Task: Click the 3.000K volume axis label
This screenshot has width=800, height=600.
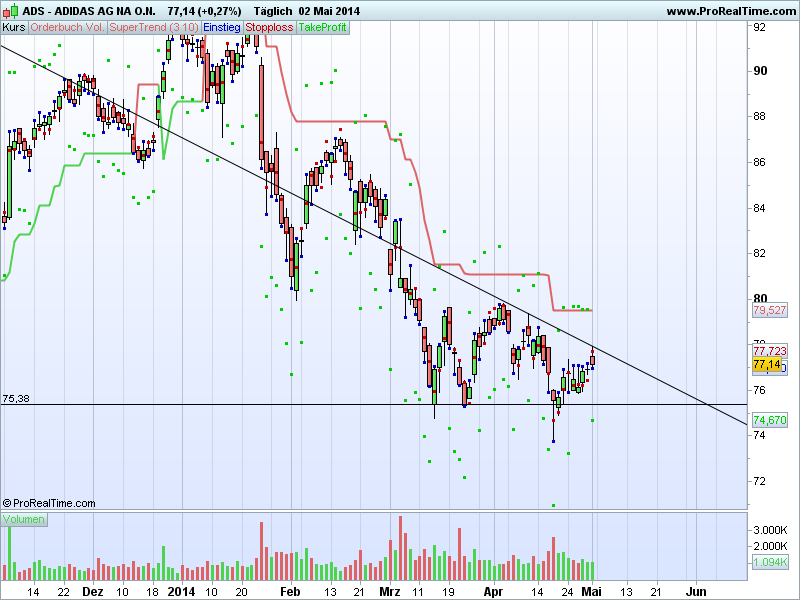Action: pyautogui.click(x=770, y=531)
